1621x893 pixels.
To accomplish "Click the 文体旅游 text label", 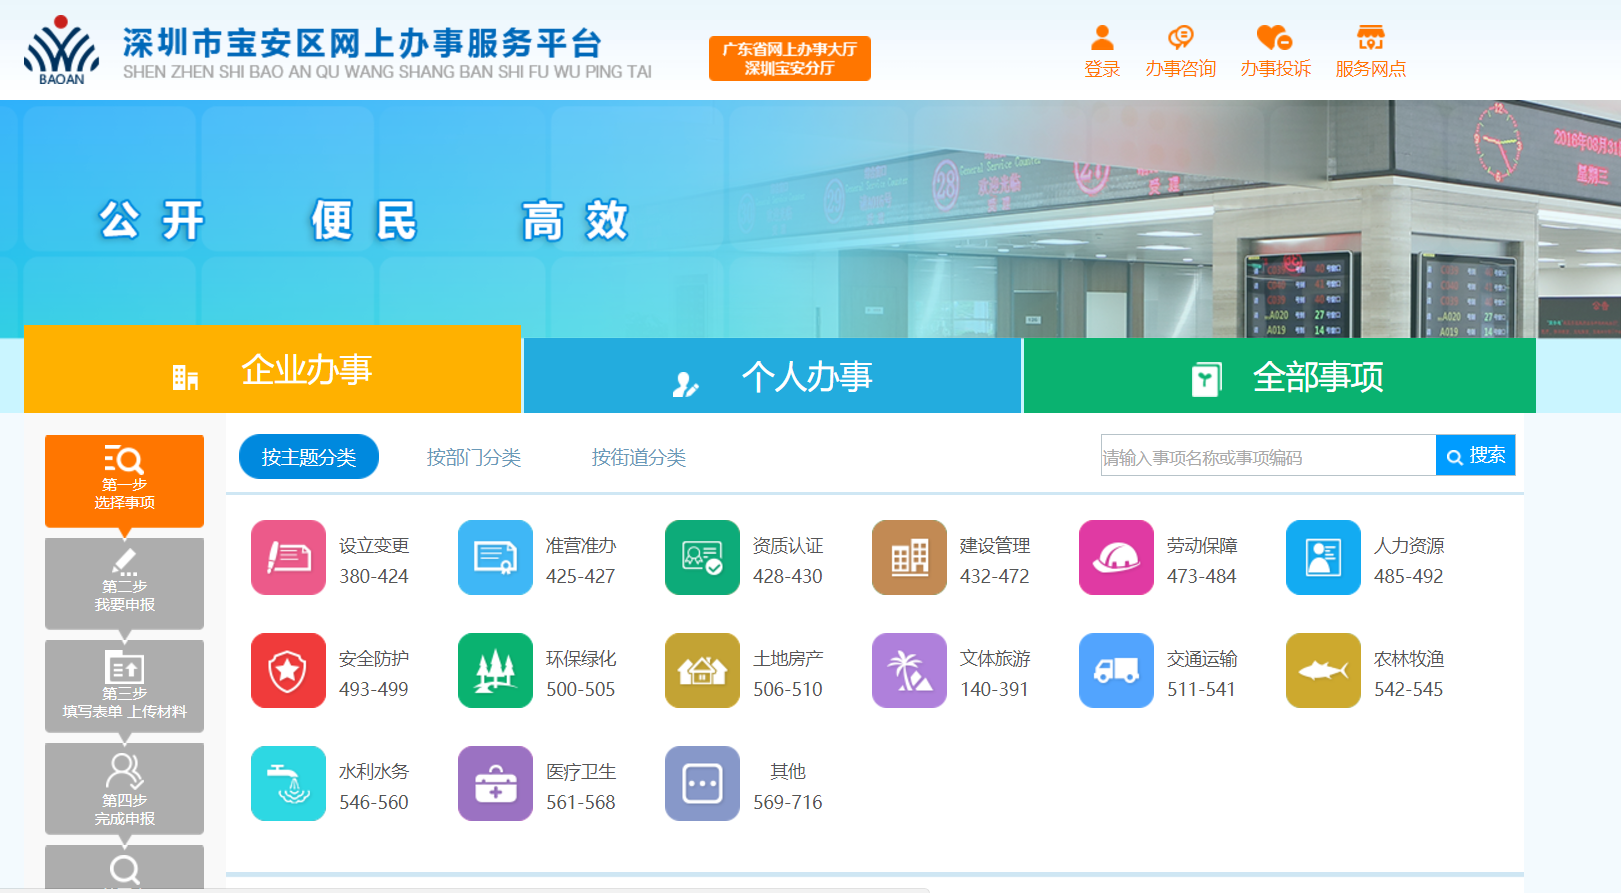I will [x=995, y=658].
